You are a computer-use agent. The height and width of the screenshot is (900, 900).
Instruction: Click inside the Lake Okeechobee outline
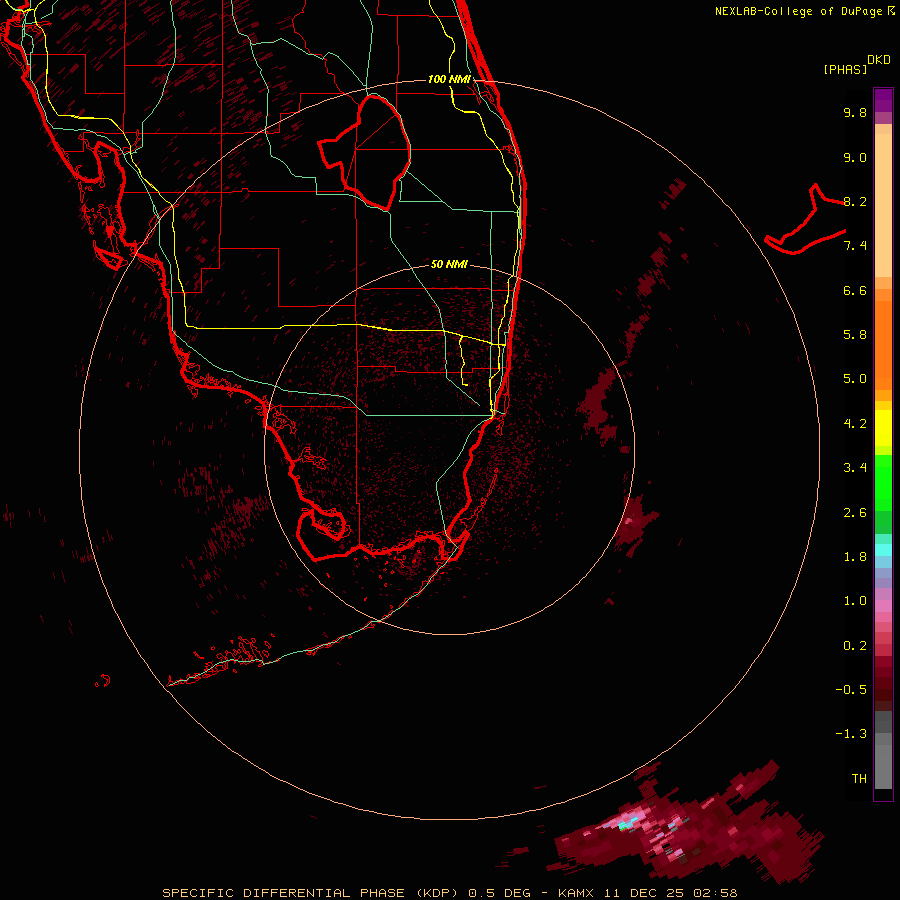coord(373,152)
